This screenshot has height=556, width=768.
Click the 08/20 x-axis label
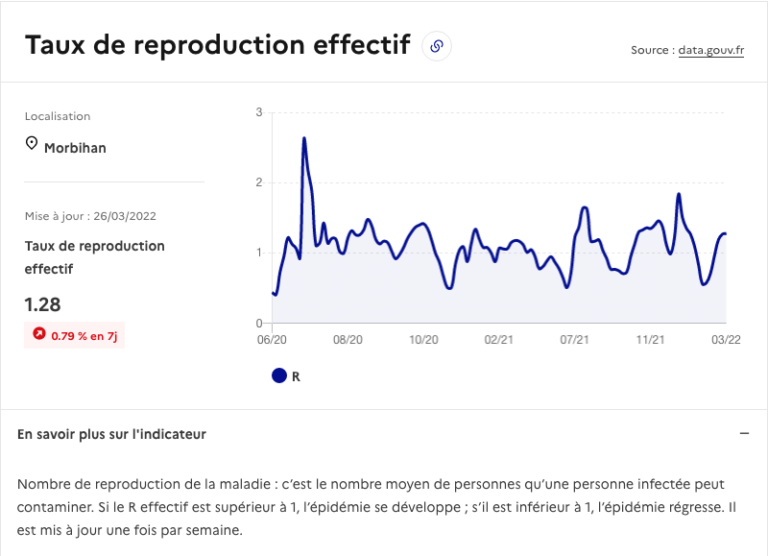point(348,339)
